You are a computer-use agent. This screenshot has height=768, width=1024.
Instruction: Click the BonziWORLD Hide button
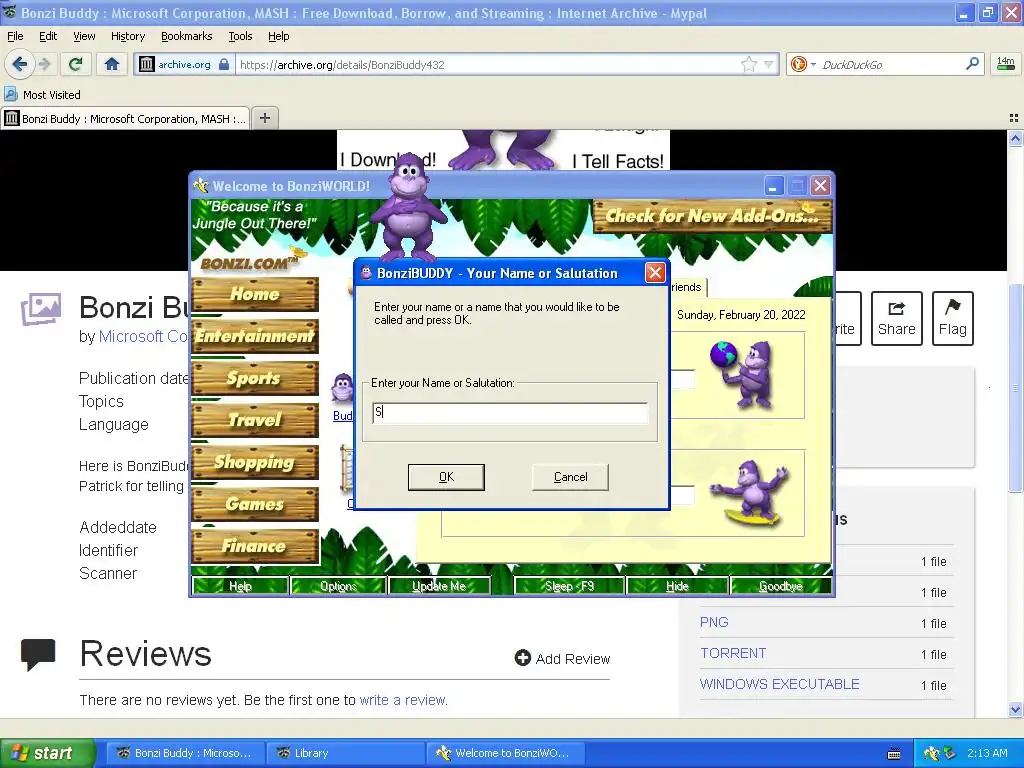pyautogui.click(x=677, y=586)
